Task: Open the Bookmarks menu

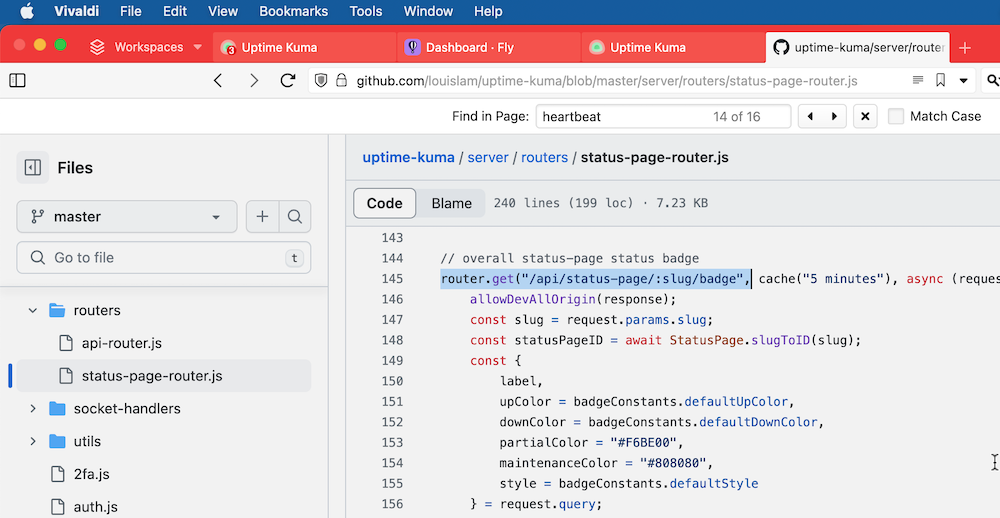Action: coord(293,11)
